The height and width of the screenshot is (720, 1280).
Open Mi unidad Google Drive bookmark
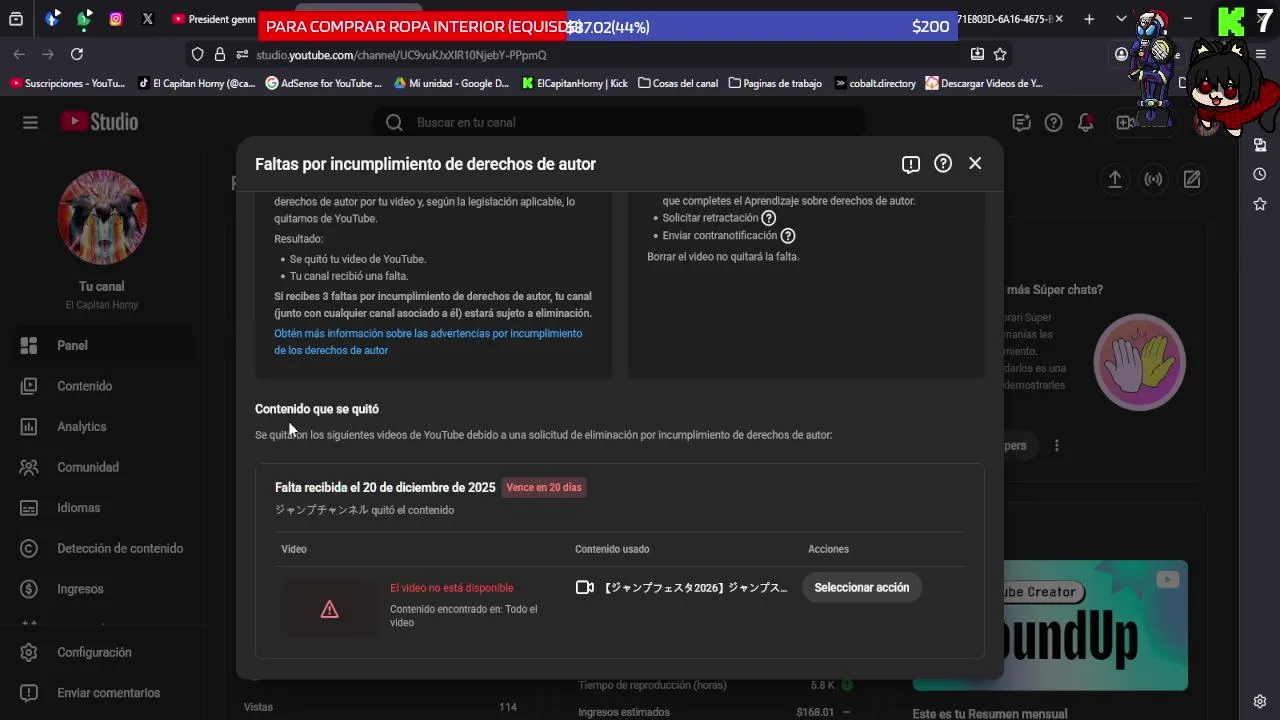452,84
